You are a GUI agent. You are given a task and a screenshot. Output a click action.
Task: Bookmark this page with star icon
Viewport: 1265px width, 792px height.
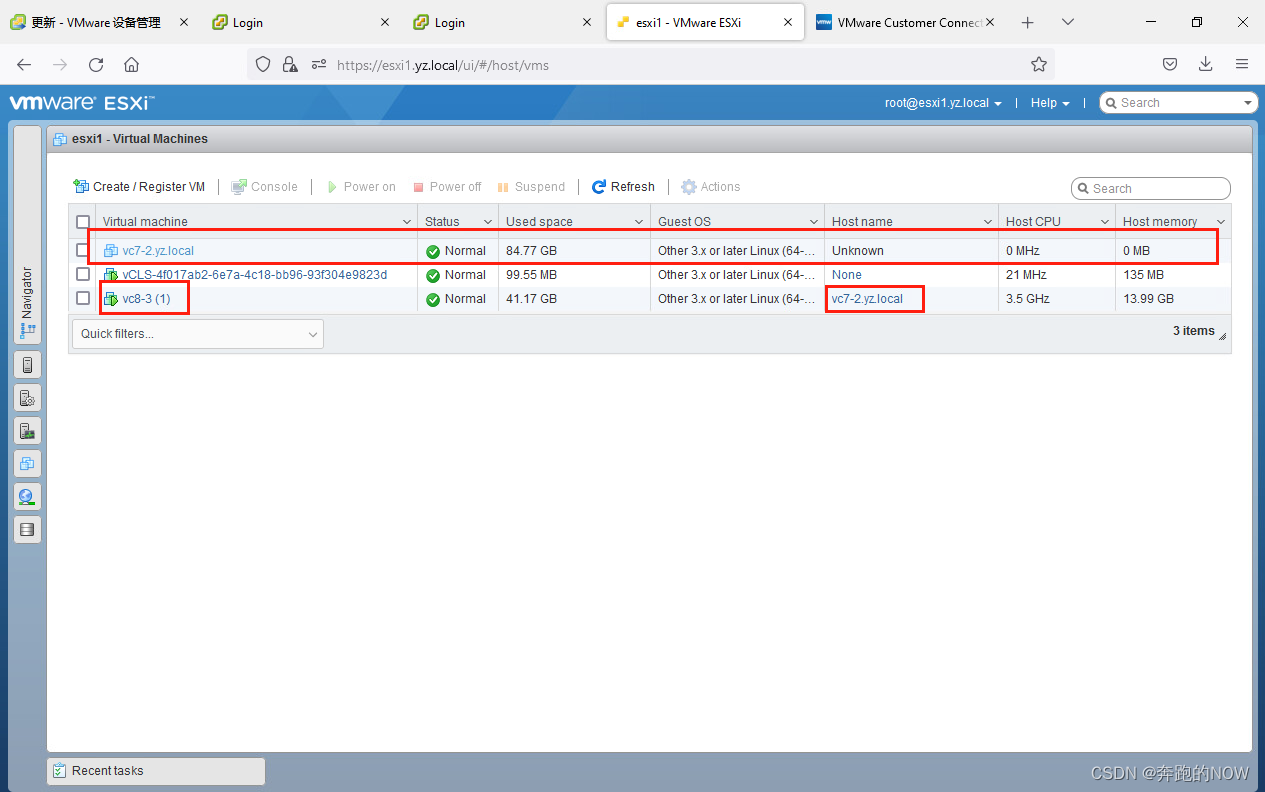tap(1039, 64)
